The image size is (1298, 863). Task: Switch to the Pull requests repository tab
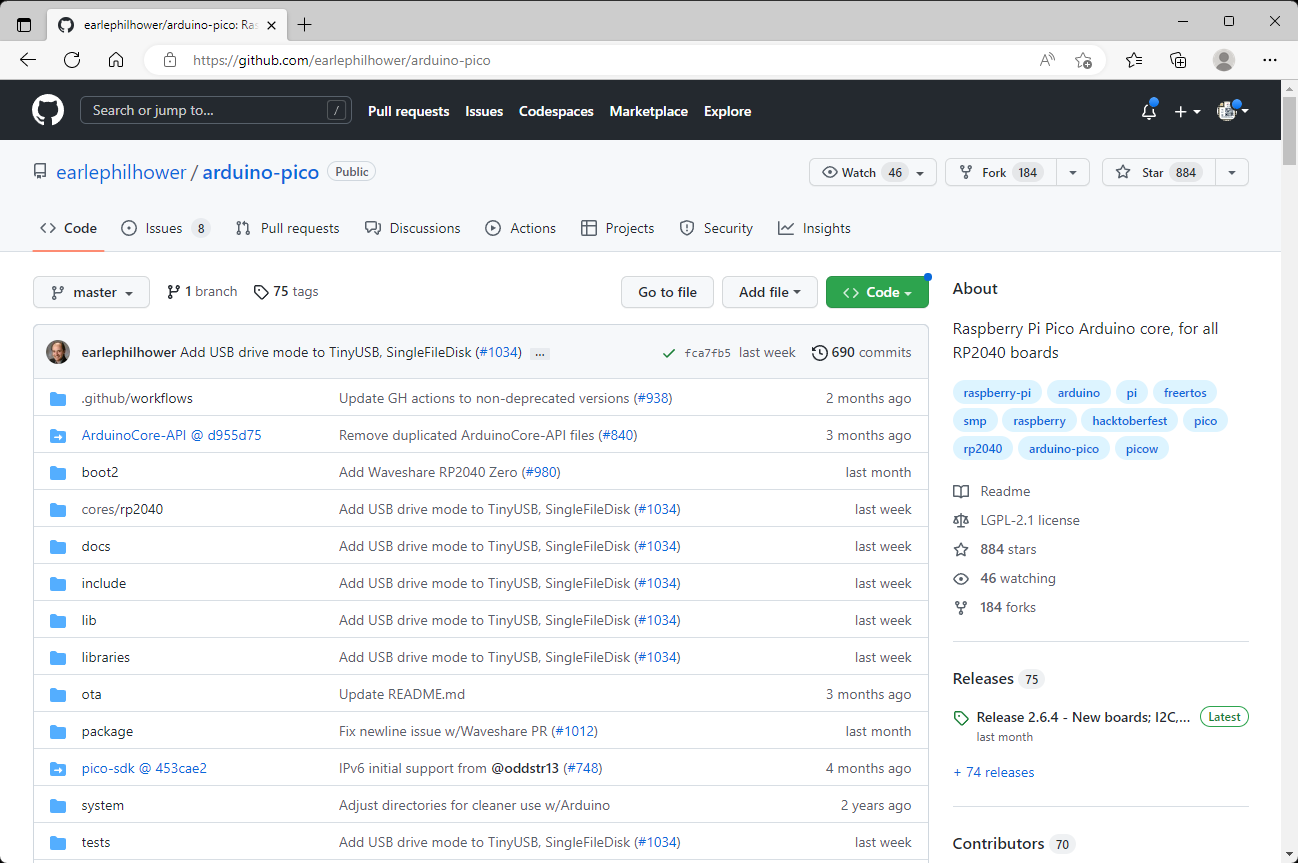click(288, 228)
